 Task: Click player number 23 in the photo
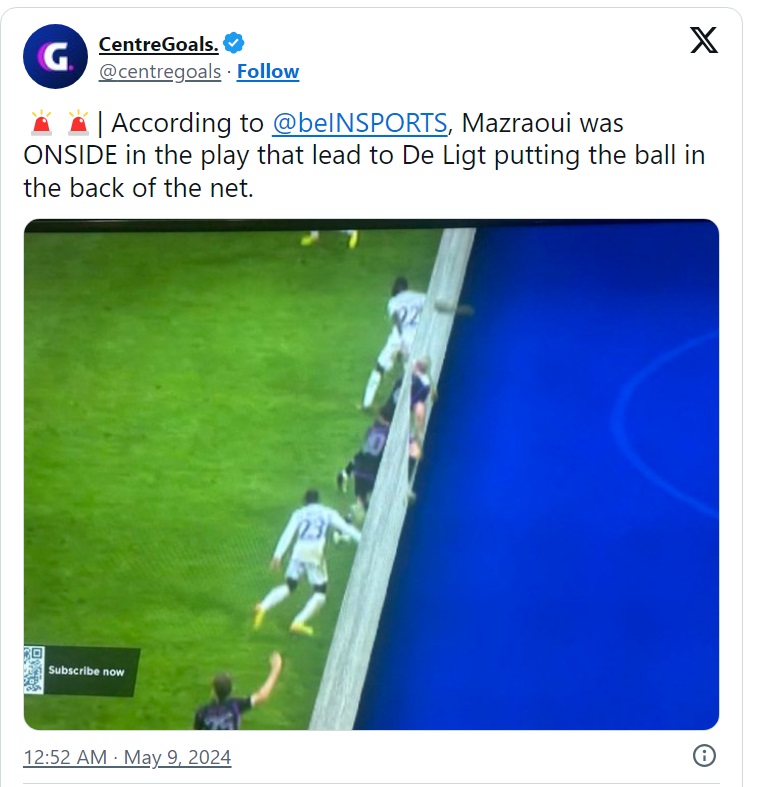point(306,555)
